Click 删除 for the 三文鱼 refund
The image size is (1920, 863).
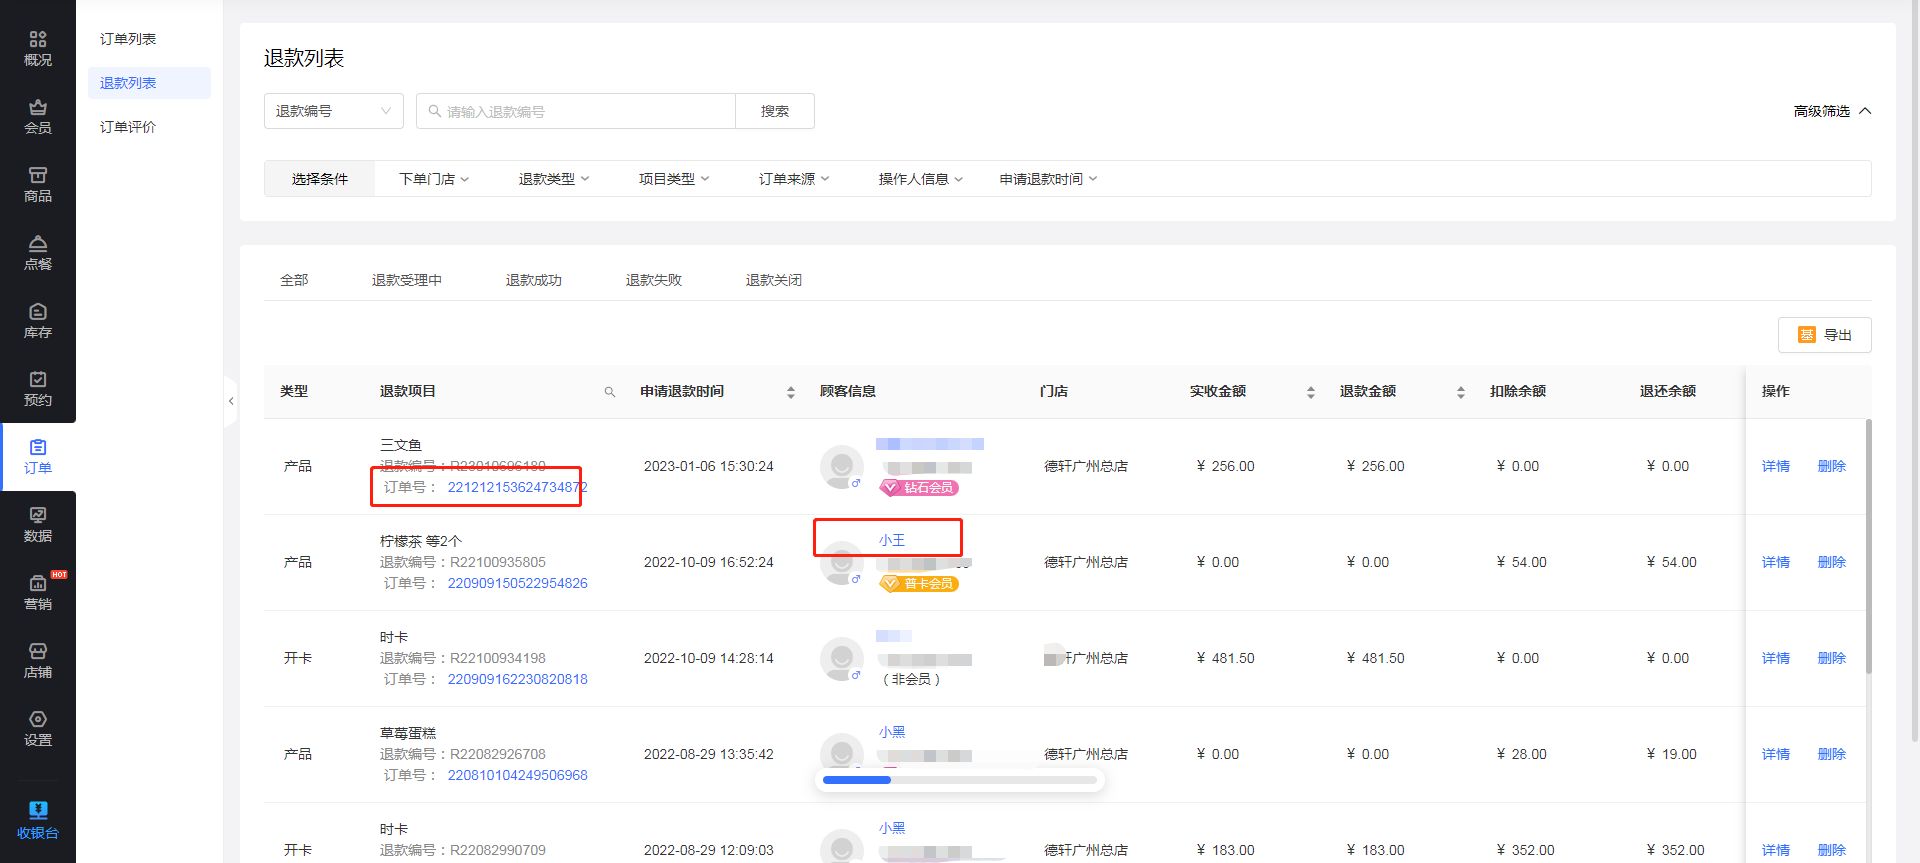[1832, 466]
